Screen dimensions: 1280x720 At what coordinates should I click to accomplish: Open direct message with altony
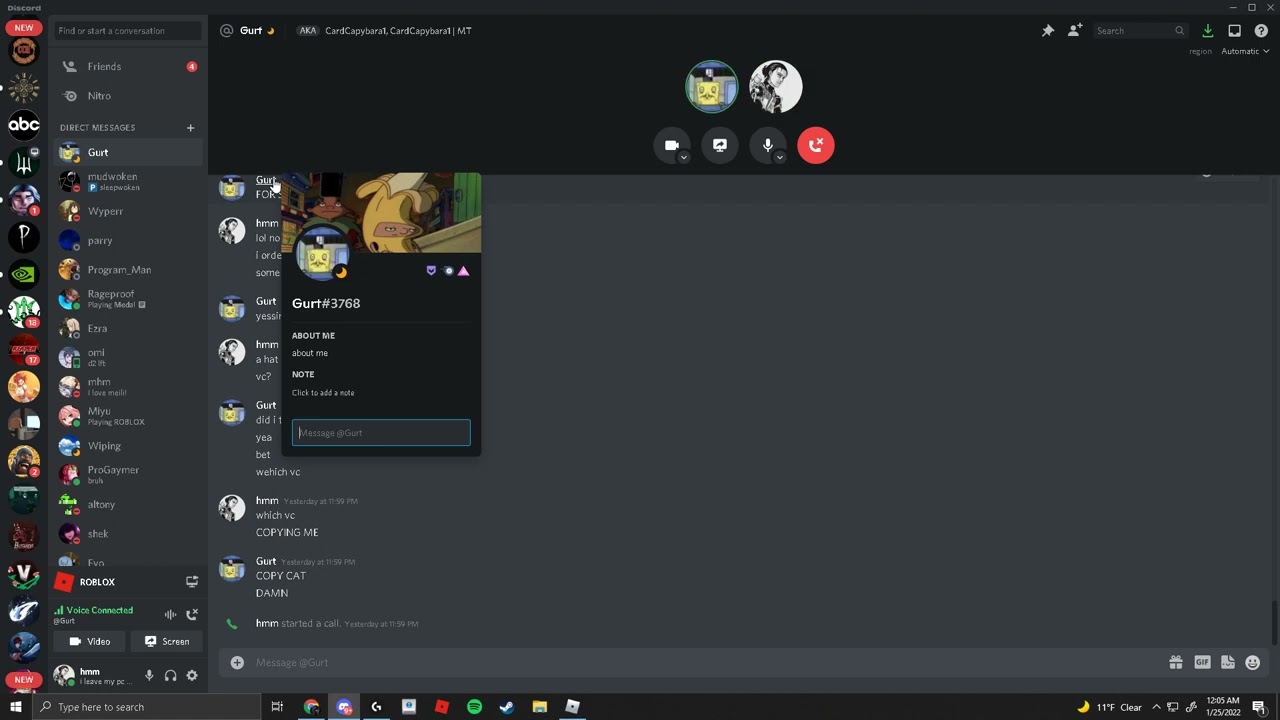[129, 504]
